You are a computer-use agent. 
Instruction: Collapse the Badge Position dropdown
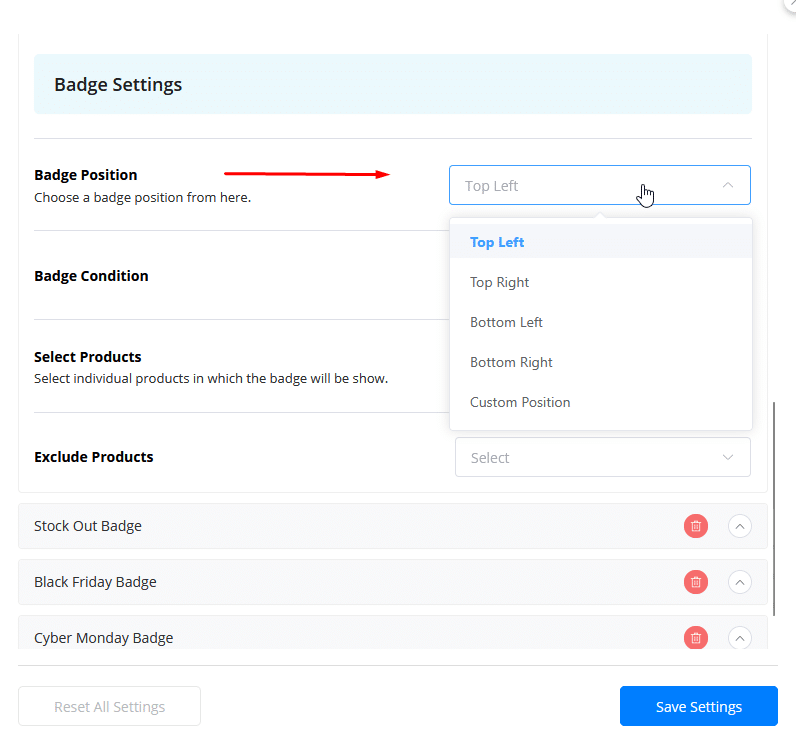pyautogui.click(x=727, y=185)
